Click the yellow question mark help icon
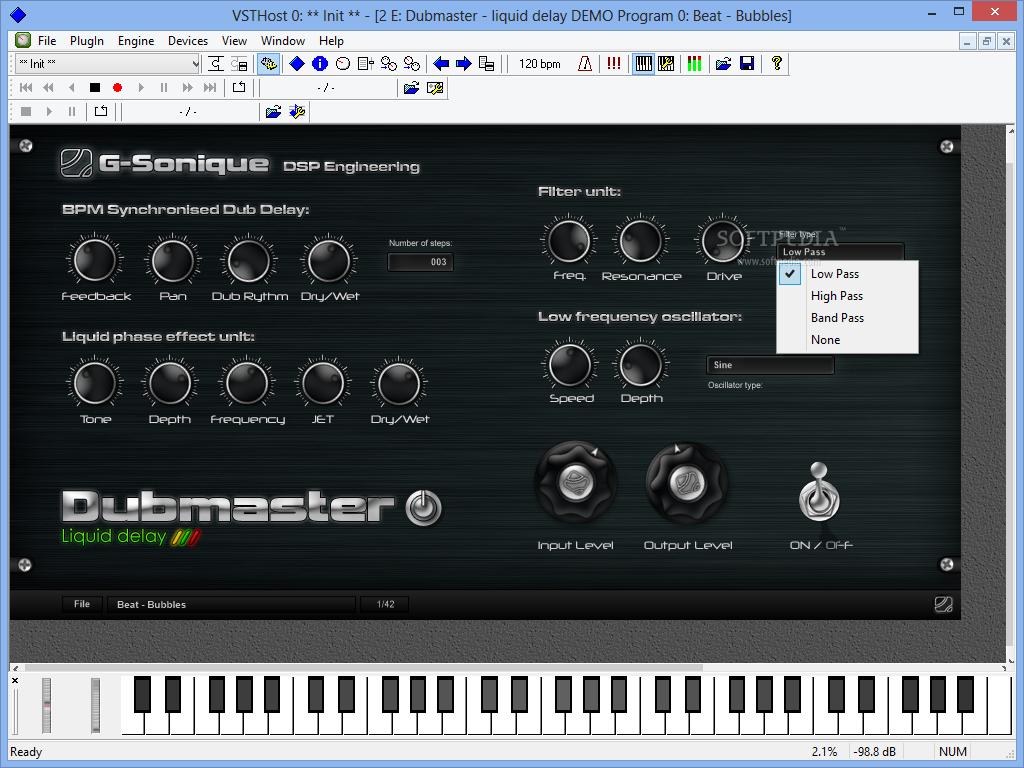 click(x=776, y=64)
